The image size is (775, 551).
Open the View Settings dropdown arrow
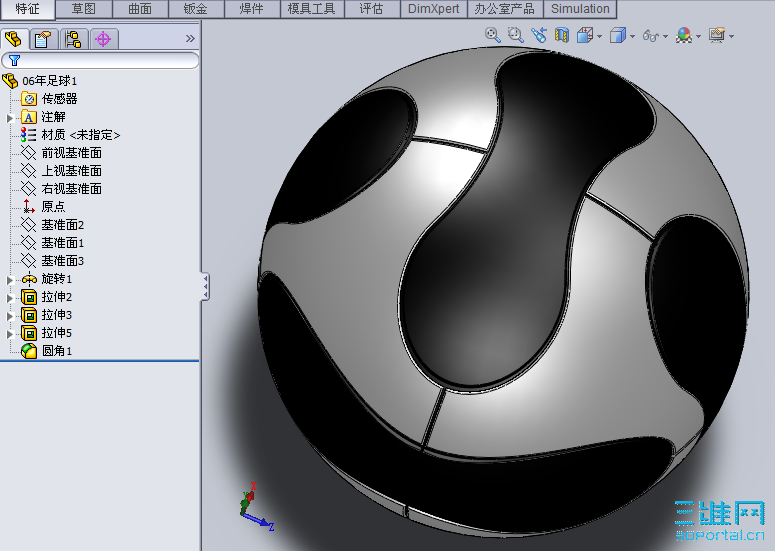click(x=732, y=36)
